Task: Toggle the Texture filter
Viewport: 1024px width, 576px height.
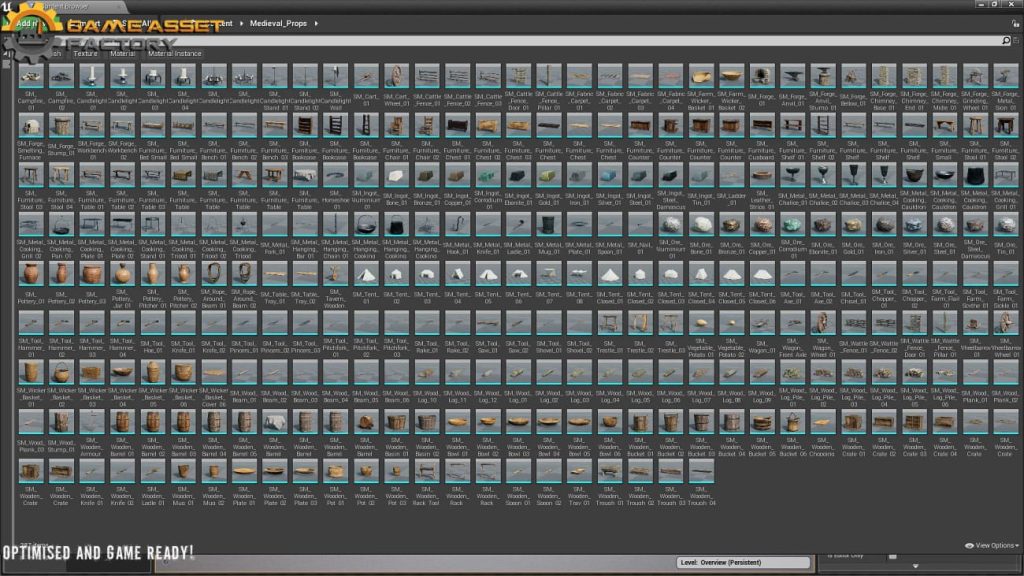Action: 85,54
